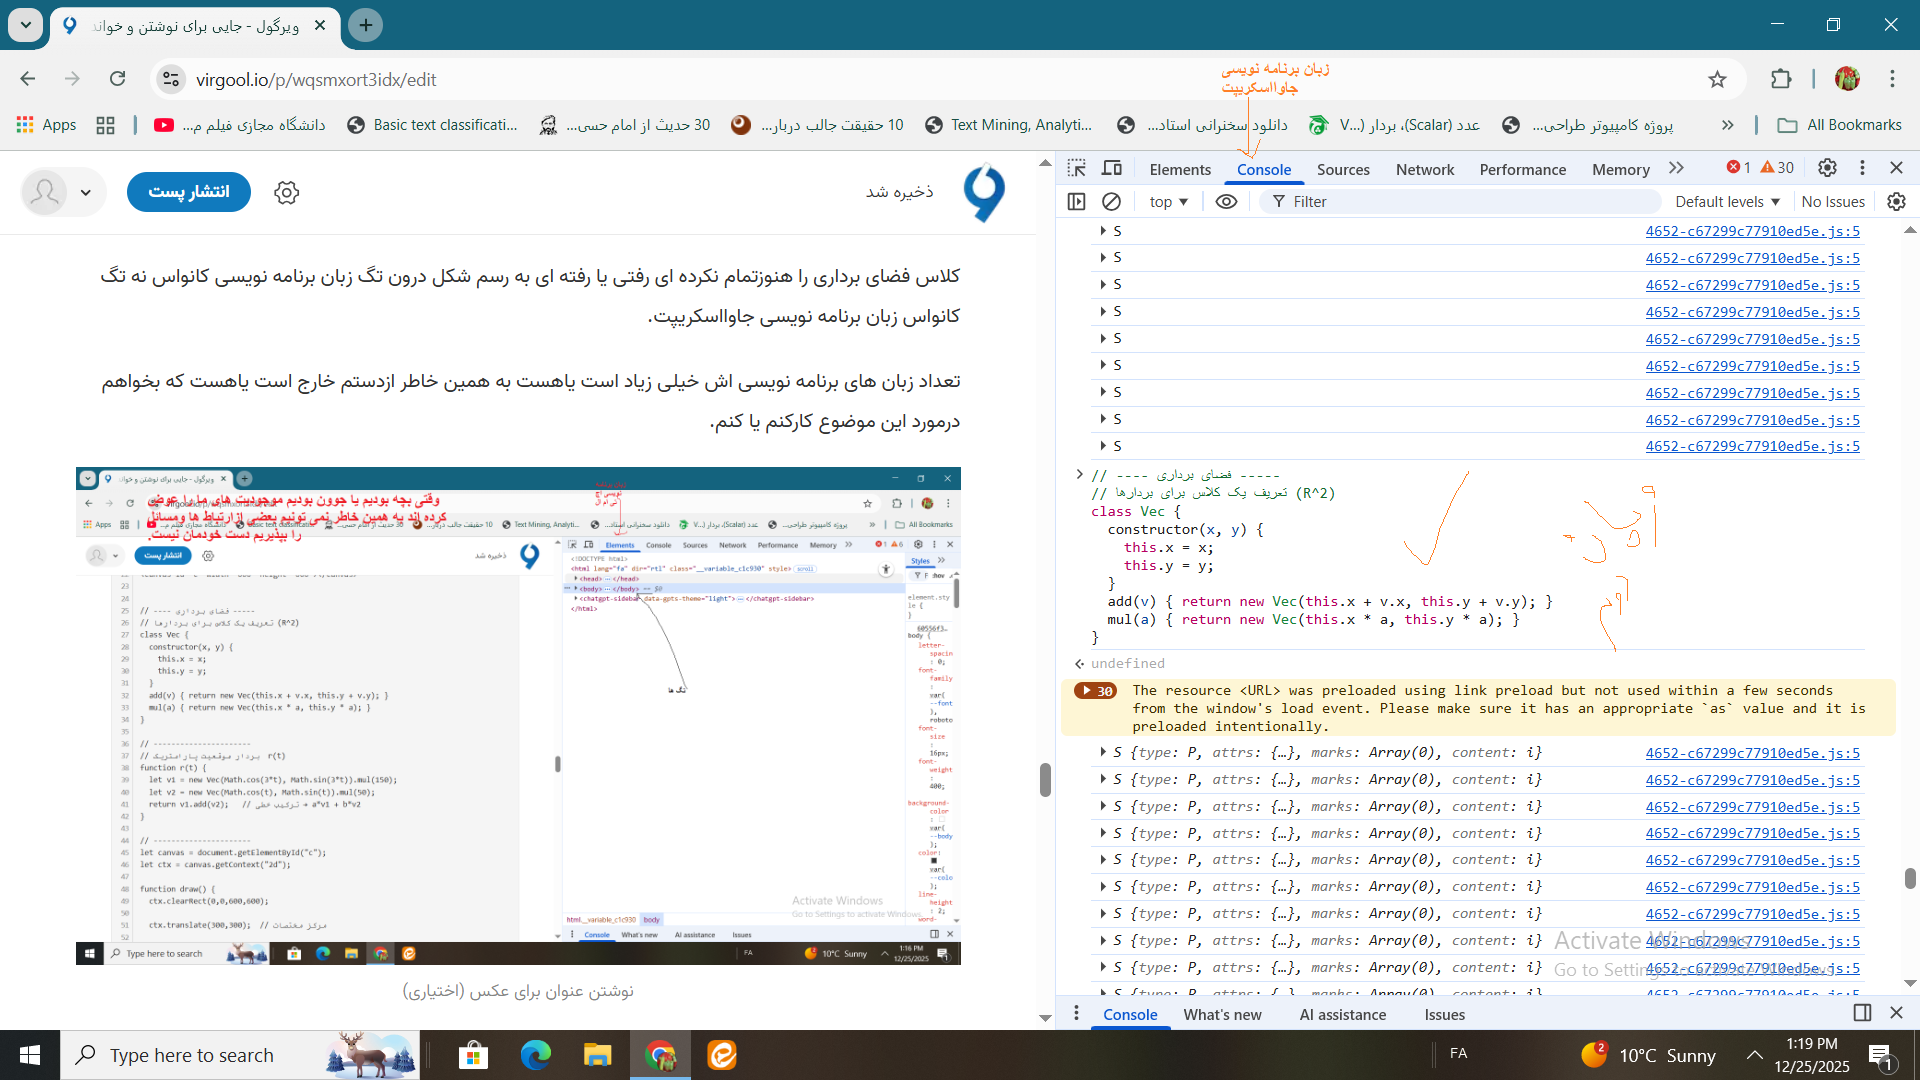Open the first 4652-c67299c77910ed5e.js:5 source link

1752,231
